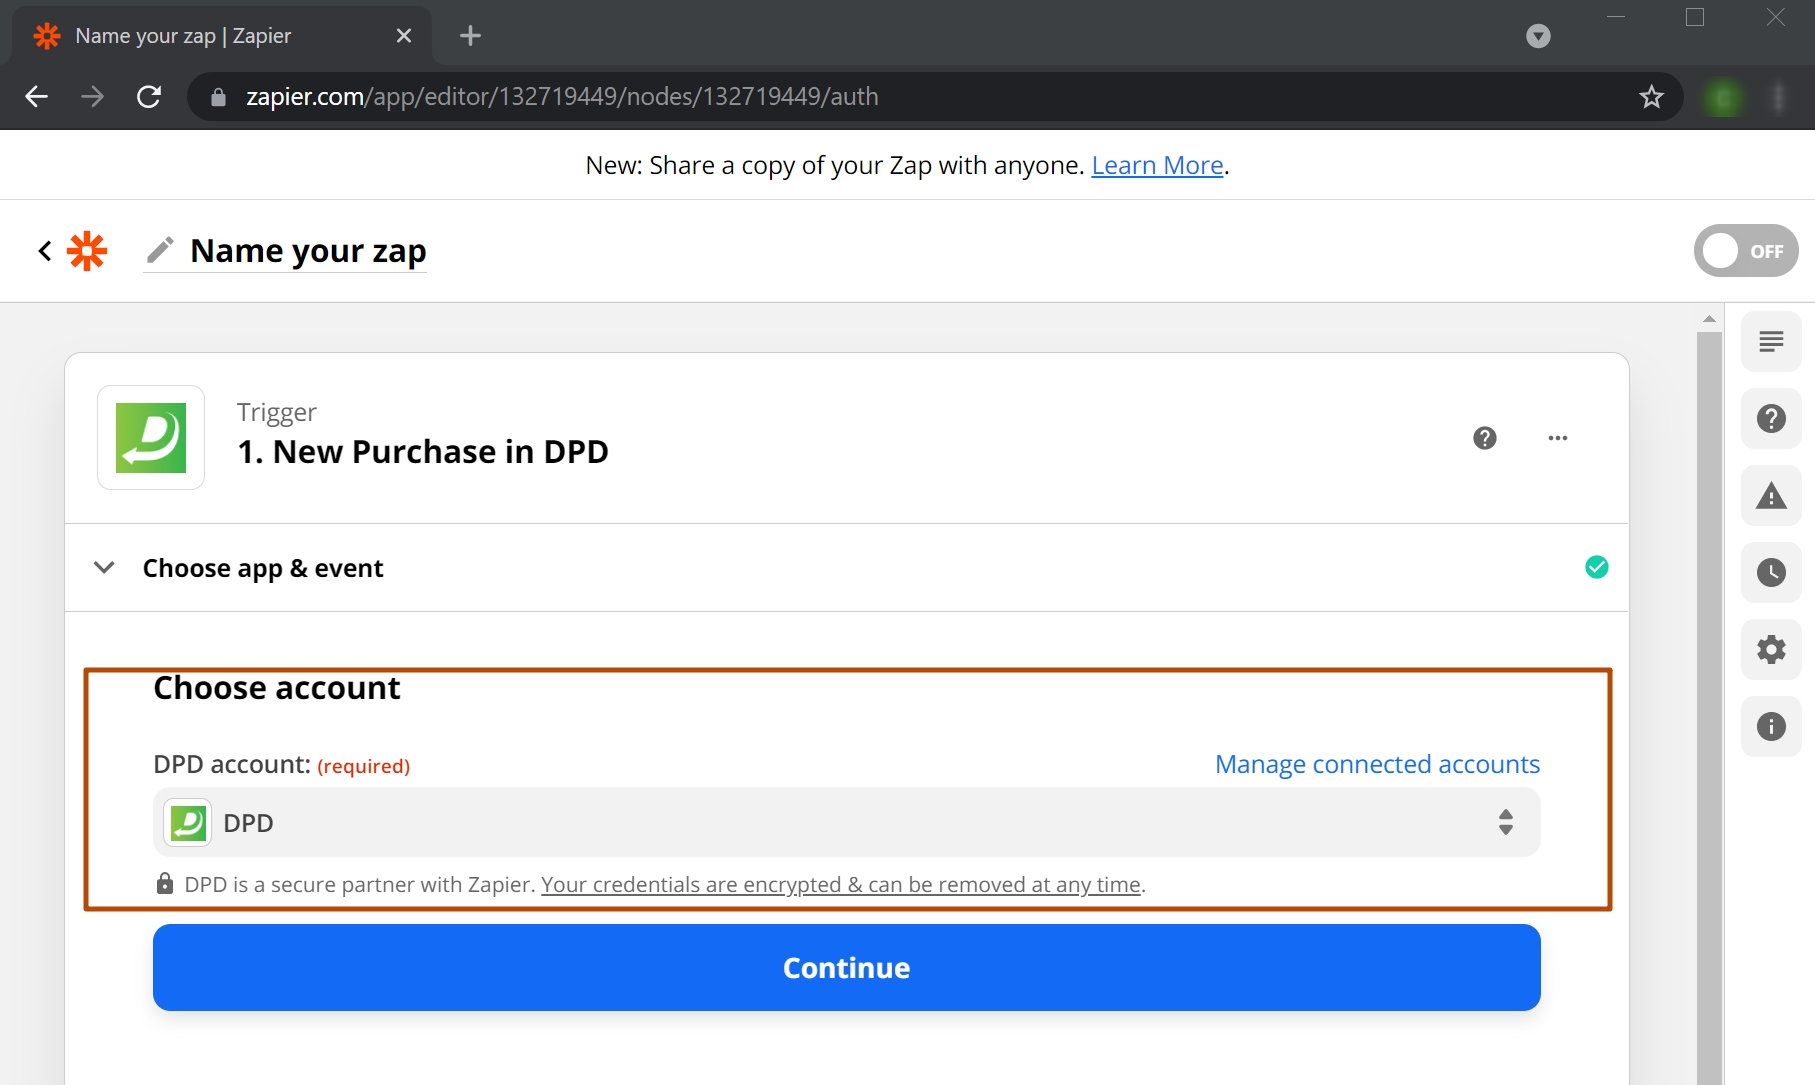Open the DPD app logo in Trigger step

pyautogui.click(x=151, y=438)
